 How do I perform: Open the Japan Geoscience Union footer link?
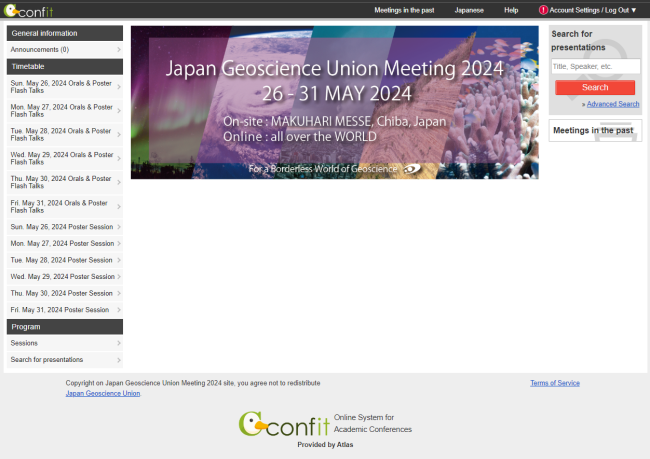tap(103, 393)
